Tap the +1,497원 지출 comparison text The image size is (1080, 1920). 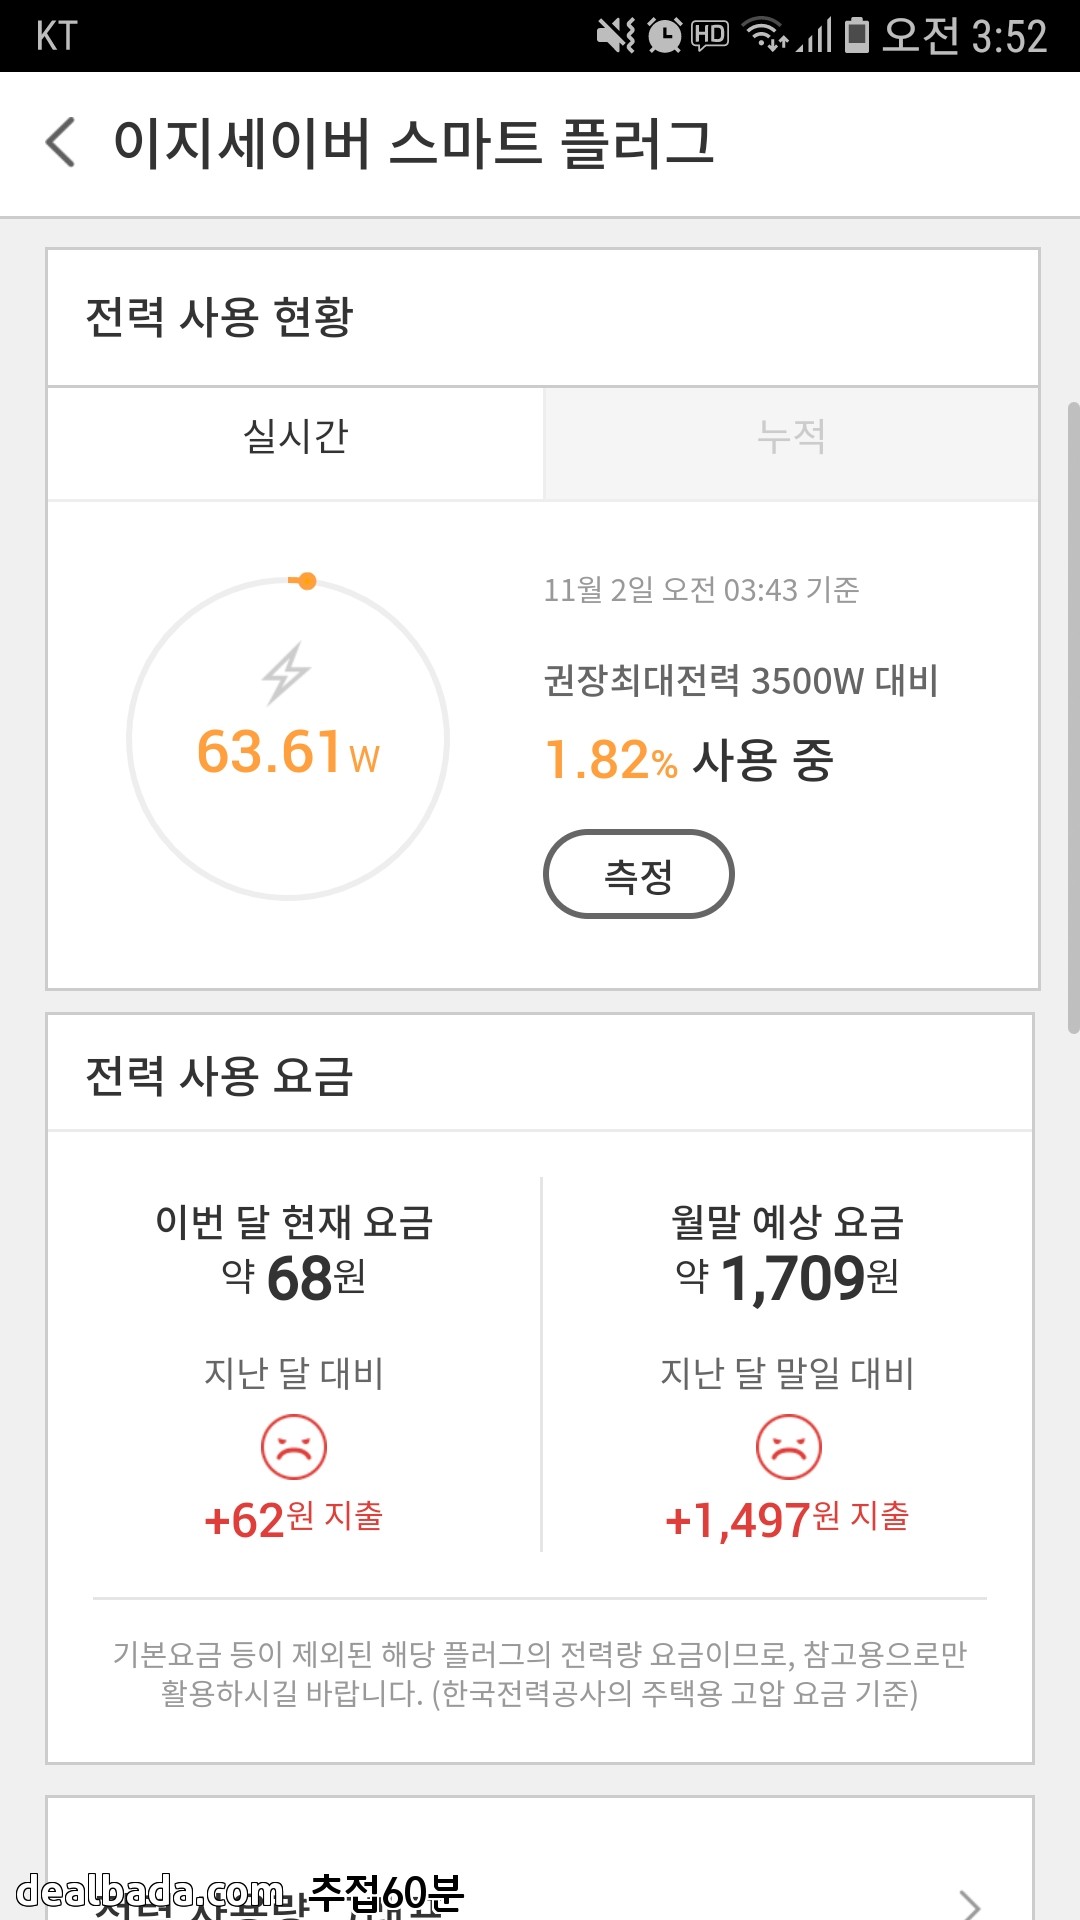tap(787, 1520)
